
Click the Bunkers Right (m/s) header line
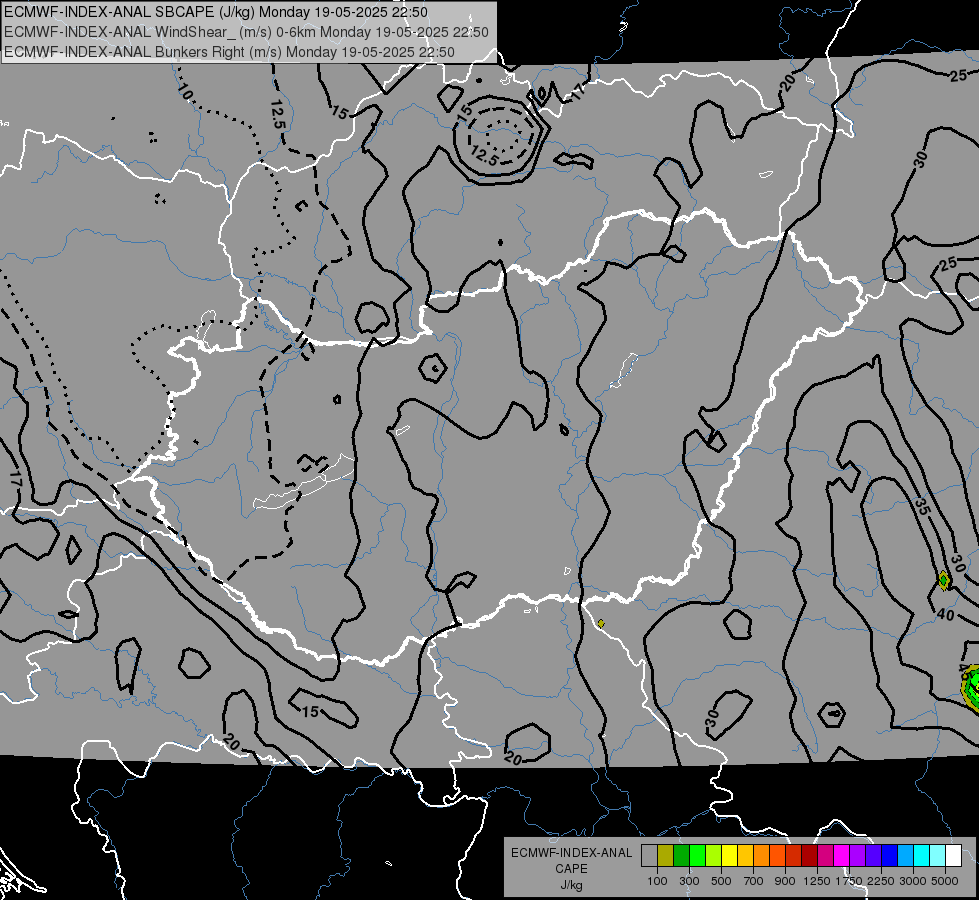coord(229,52)
